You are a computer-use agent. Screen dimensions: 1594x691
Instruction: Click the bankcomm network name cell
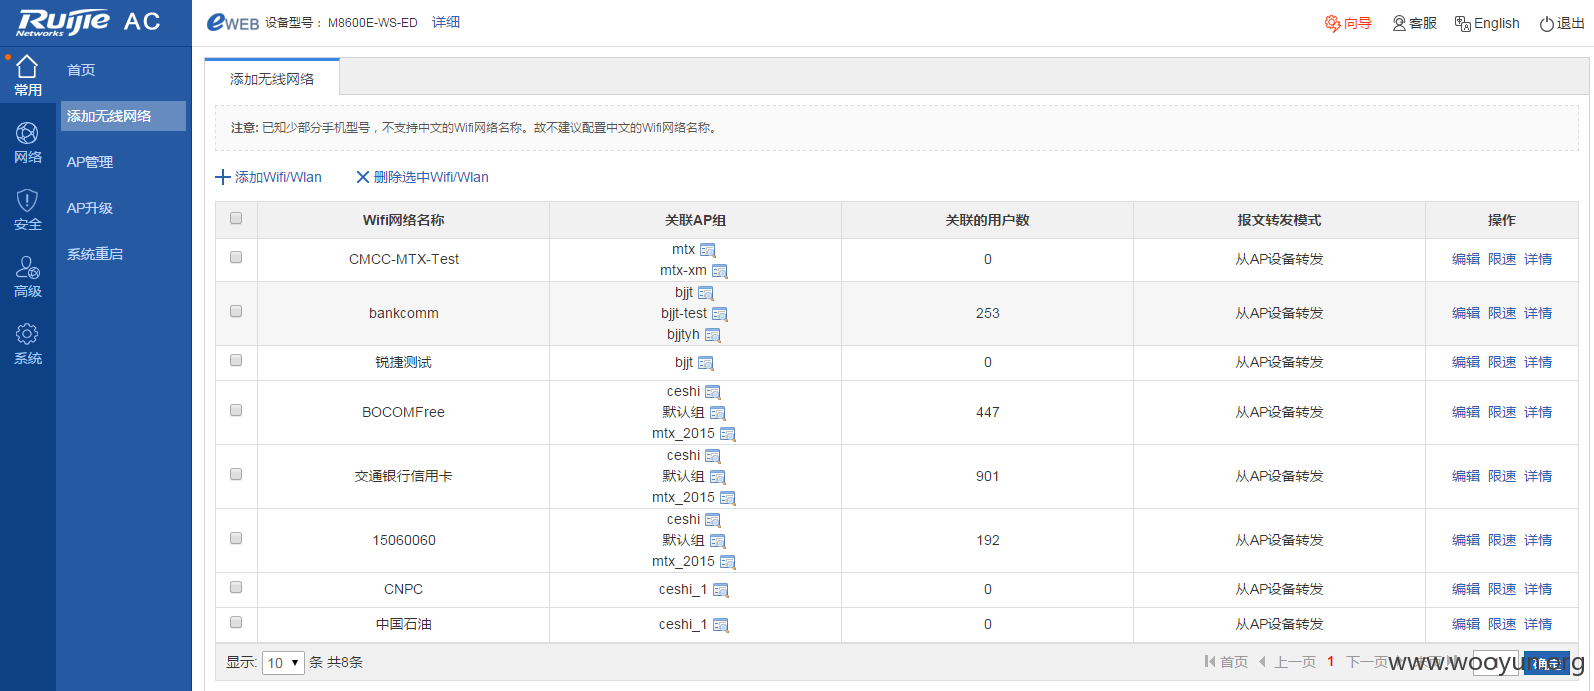pos(404,313)
